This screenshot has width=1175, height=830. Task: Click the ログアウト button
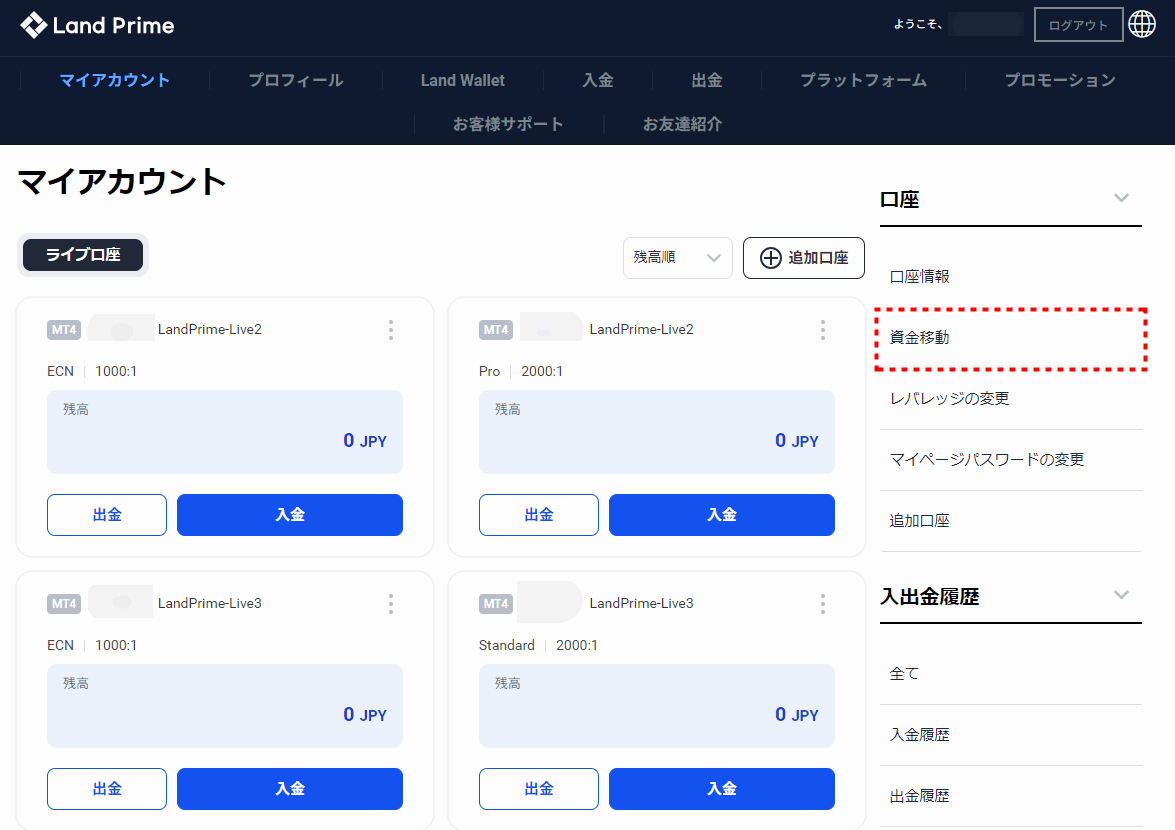point(1078,25)
